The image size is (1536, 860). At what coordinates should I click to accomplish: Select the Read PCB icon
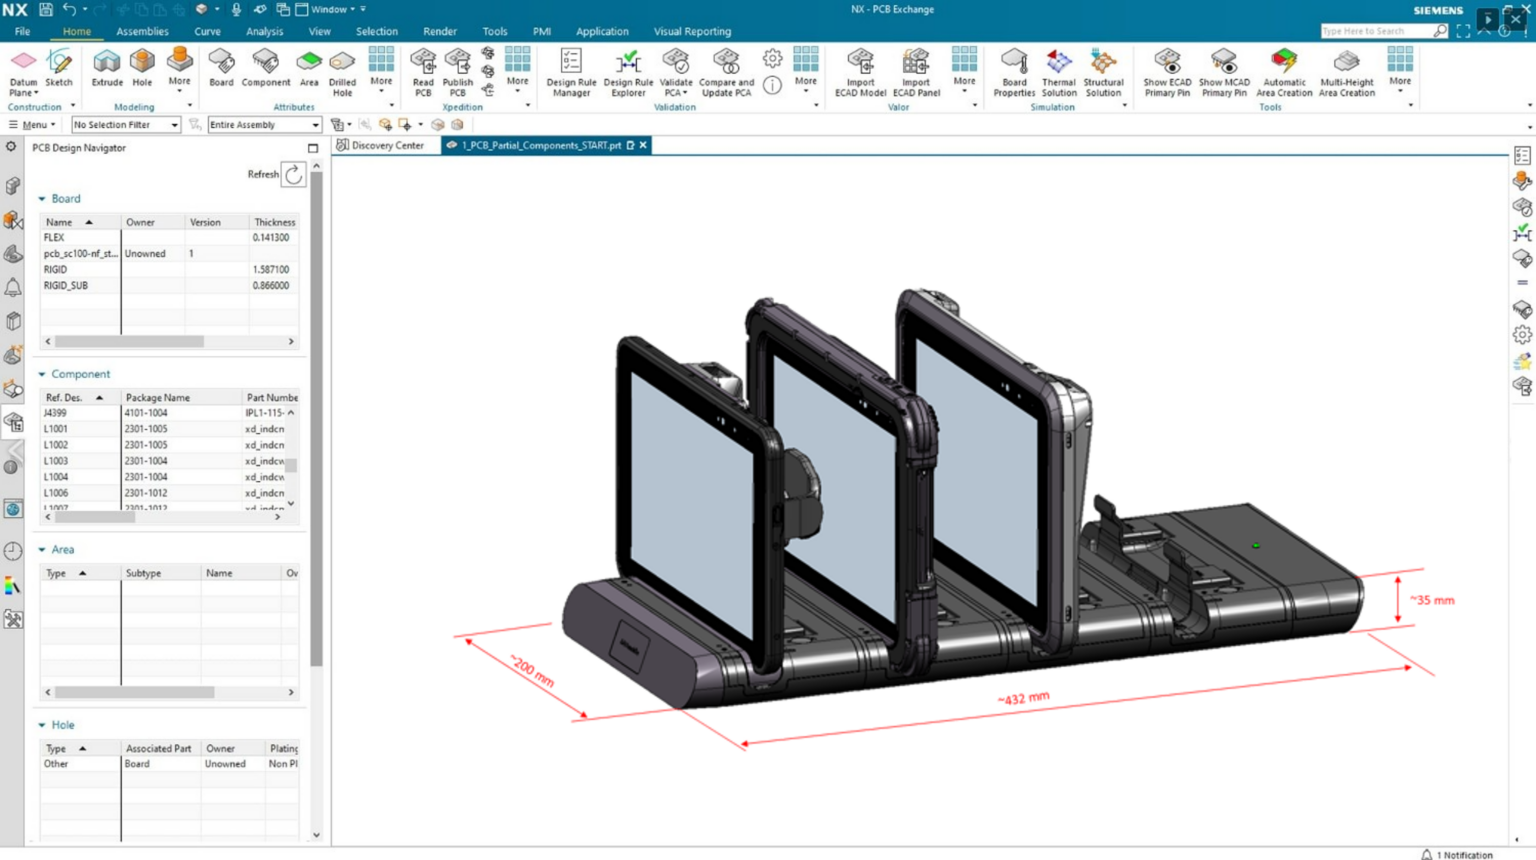423,64
